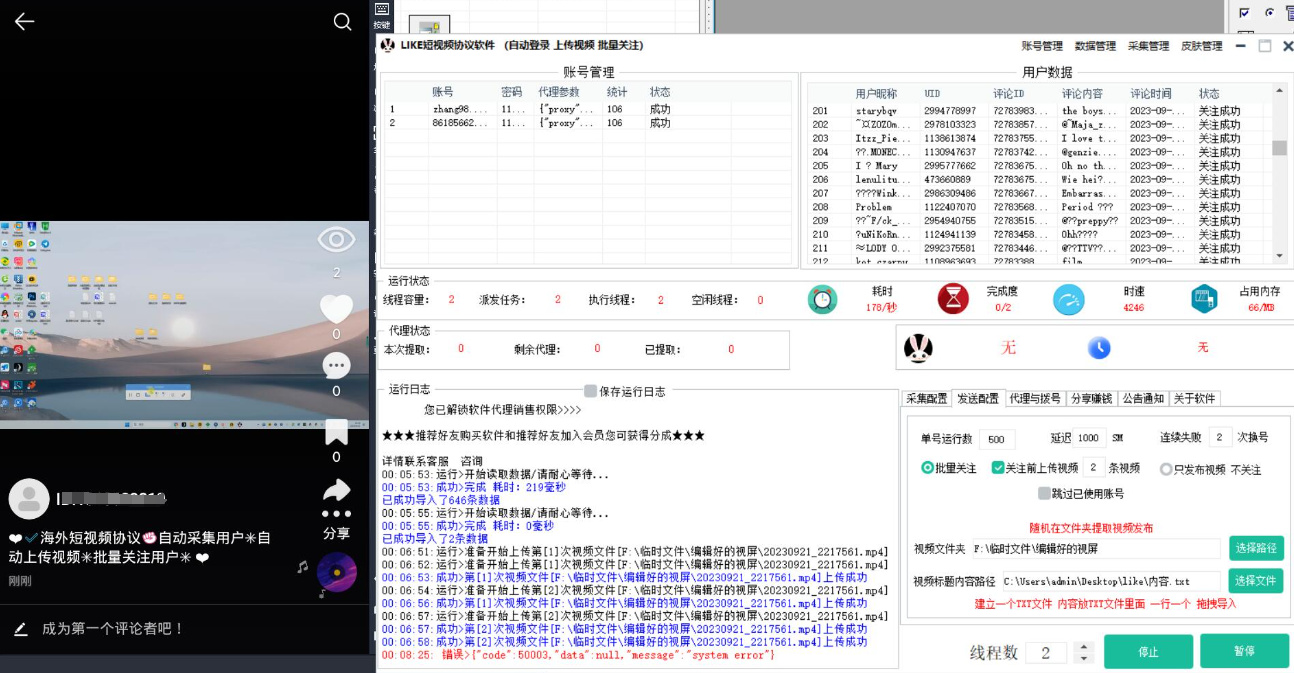Click the blue speedometer icon beside 时速
Viewport: 1294px width, 673px height.
1069,299
